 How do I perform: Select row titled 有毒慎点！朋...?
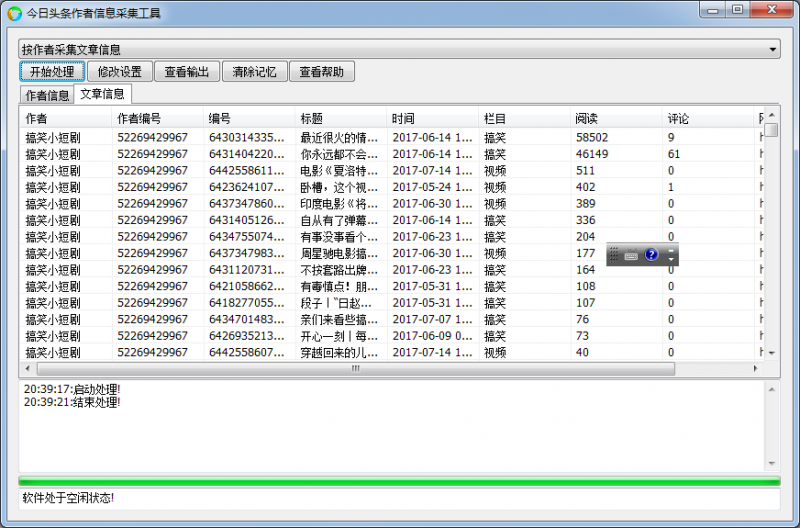tap(391, 286)
